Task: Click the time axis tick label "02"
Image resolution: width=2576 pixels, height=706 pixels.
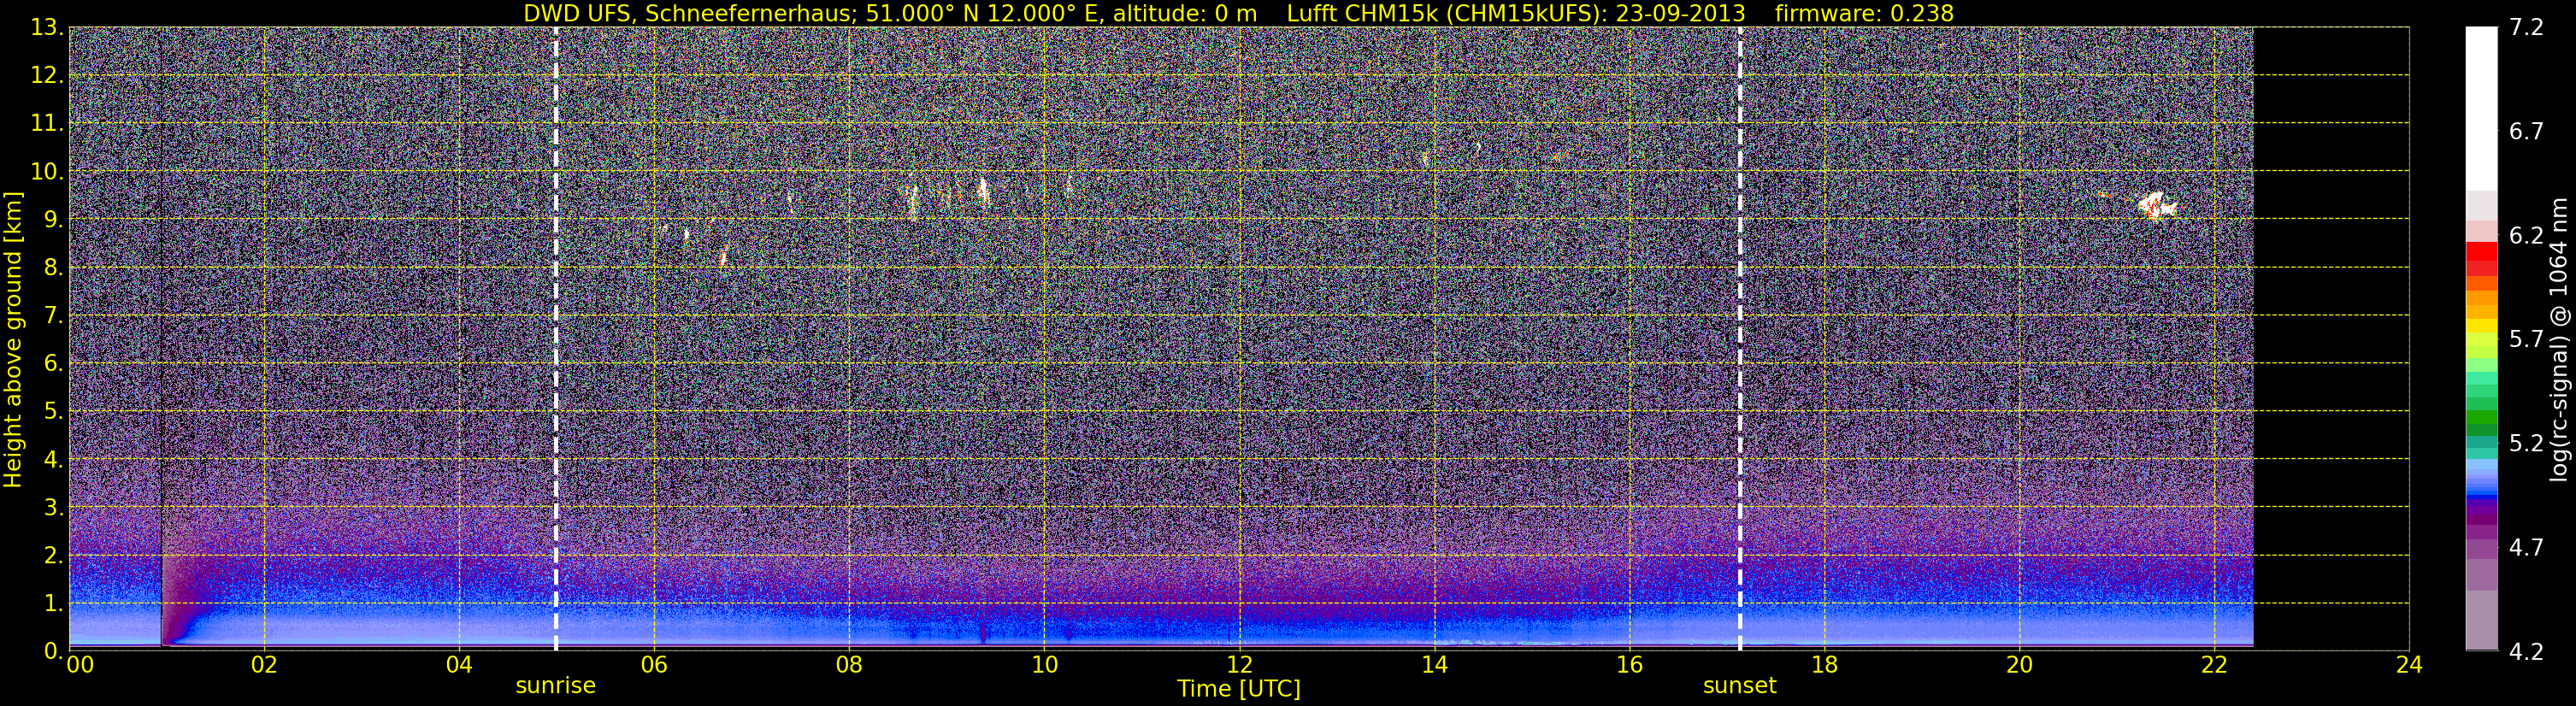Action: pyautogui.click(x=264, y=665)
